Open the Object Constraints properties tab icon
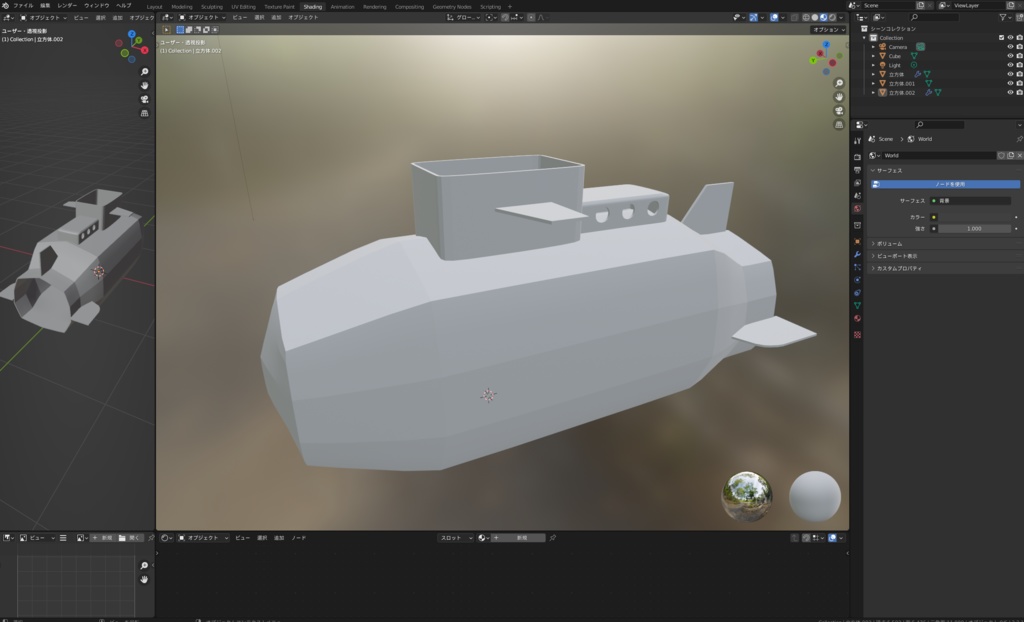 pyautogui.click(x=857, y=293)
